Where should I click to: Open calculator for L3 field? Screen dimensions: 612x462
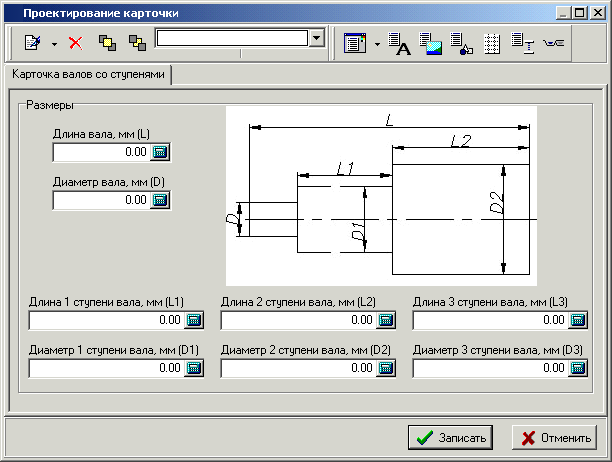[578, 320]
